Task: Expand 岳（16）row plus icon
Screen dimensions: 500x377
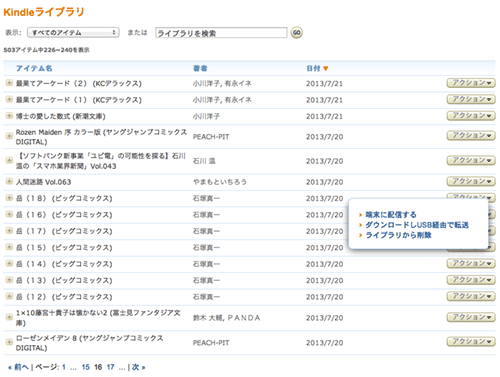Action: (x=9, y=214)
